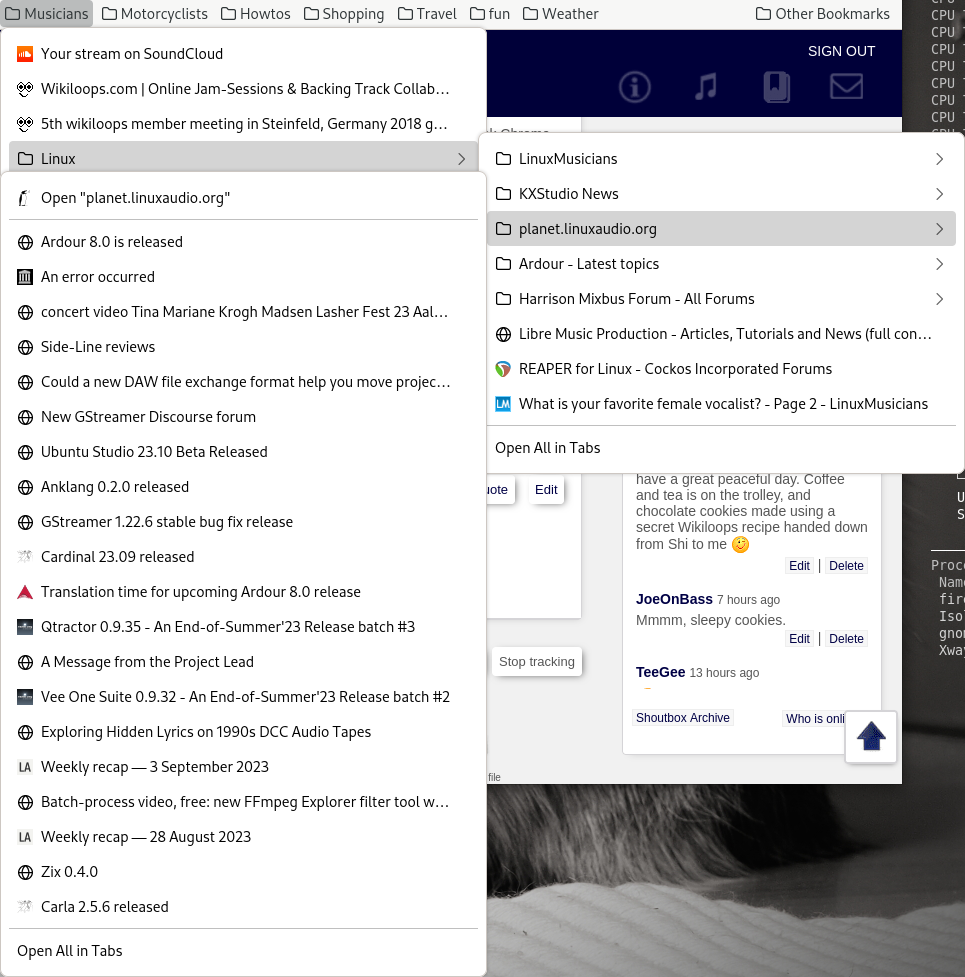Click the Carla 2.5.6 released icon
The image size is (965, 977).
point(25,907)
